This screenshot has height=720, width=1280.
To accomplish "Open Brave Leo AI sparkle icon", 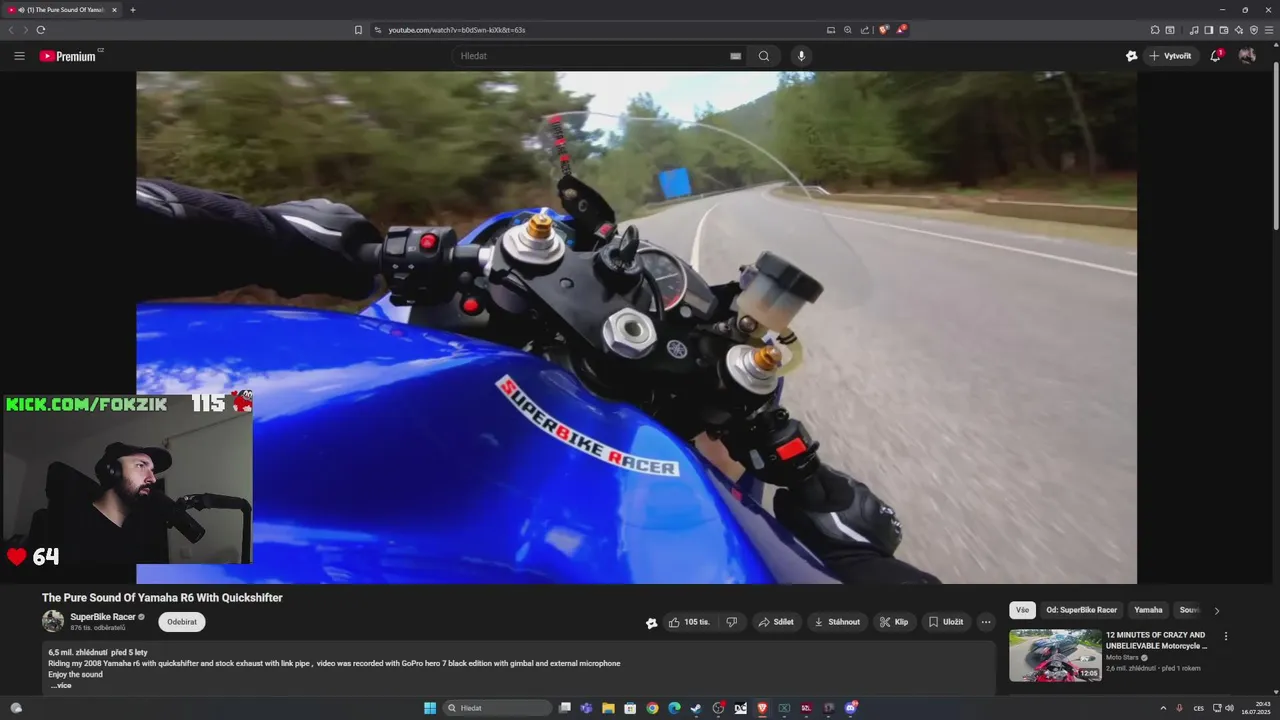I will point(1239,30).
